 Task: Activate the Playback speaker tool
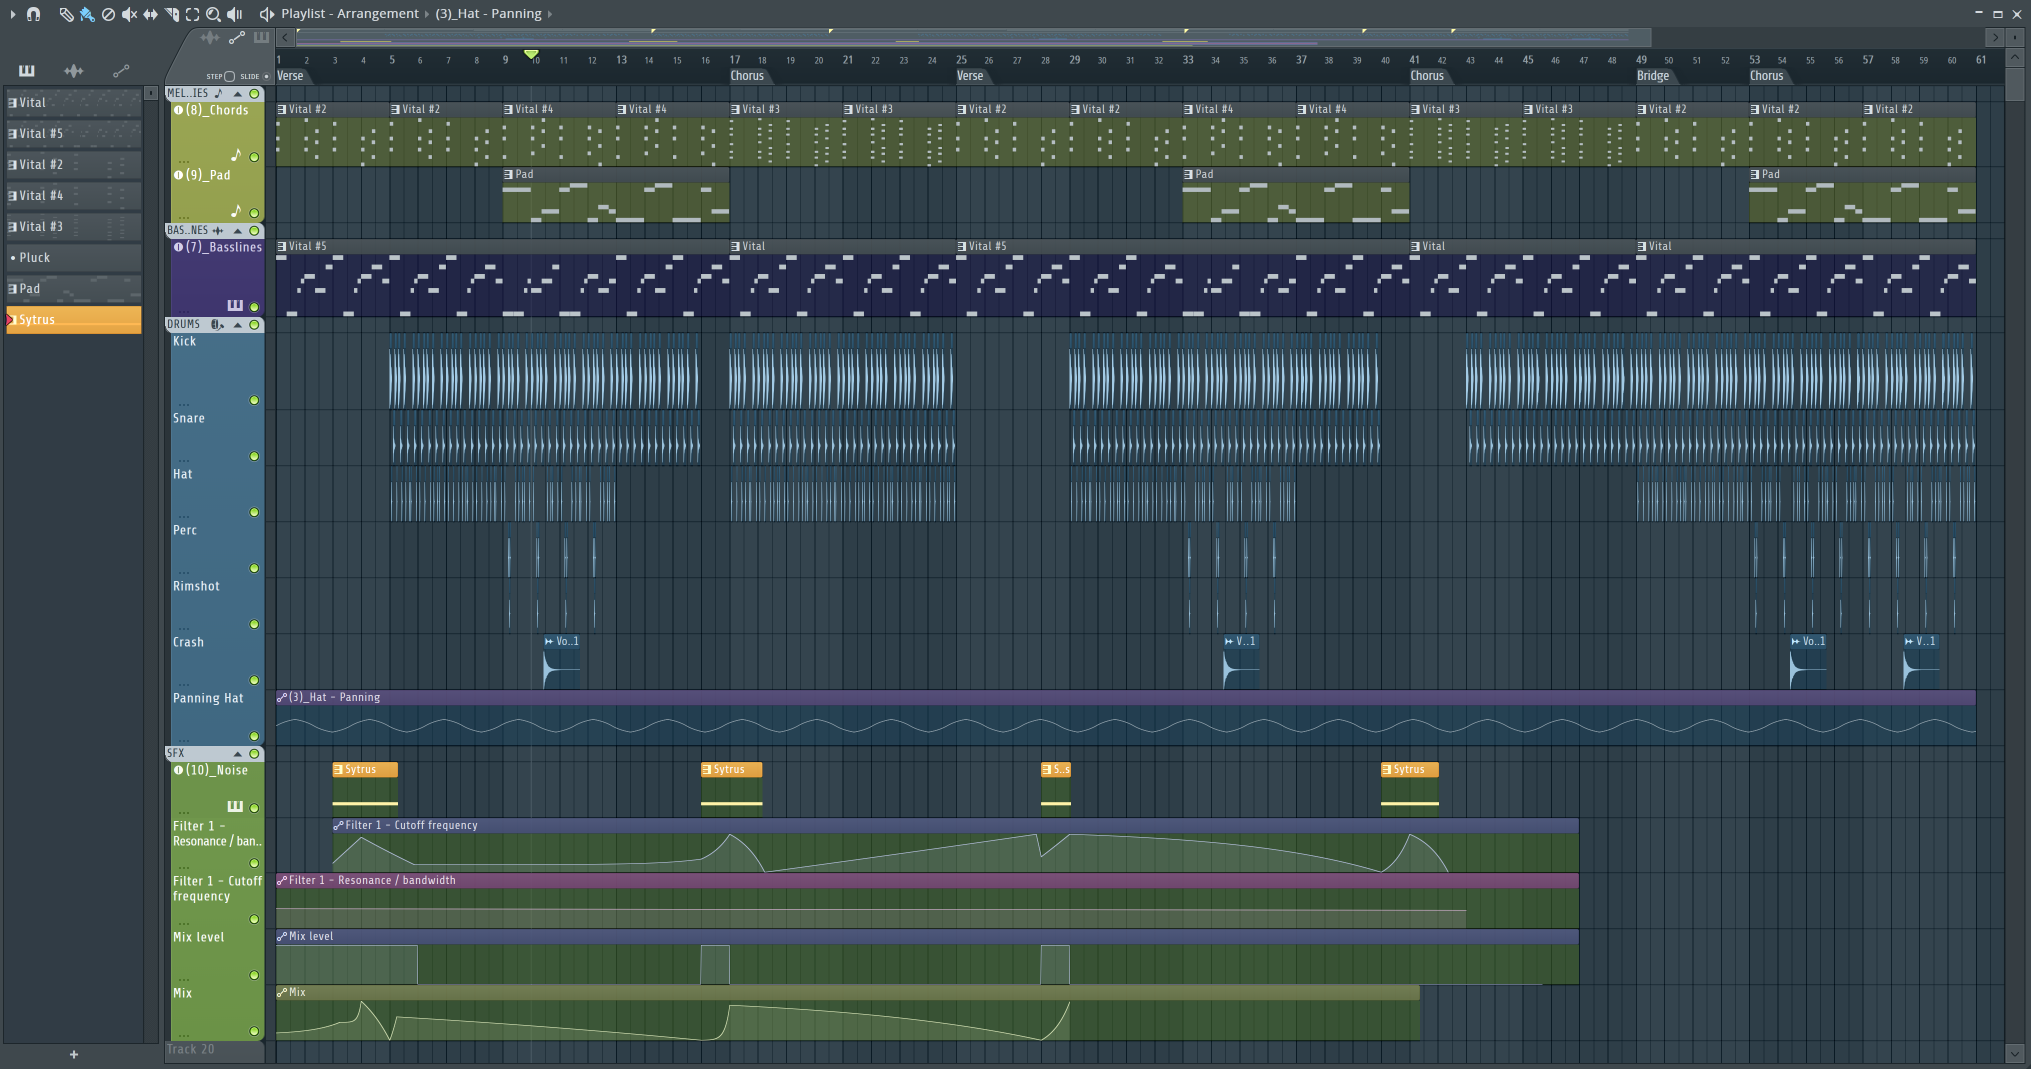235,14
